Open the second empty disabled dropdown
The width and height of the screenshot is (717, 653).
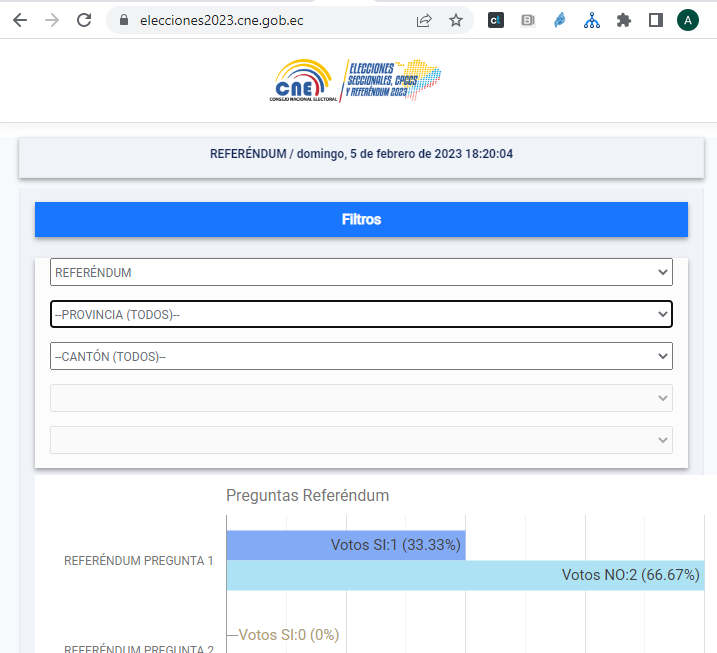point(361,440)
